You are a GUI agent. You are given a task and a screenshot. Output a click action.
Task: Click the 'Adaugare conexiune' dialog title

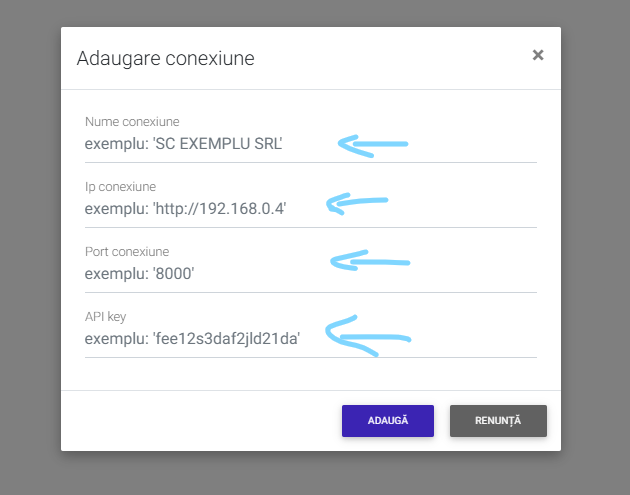coord(165,58)
